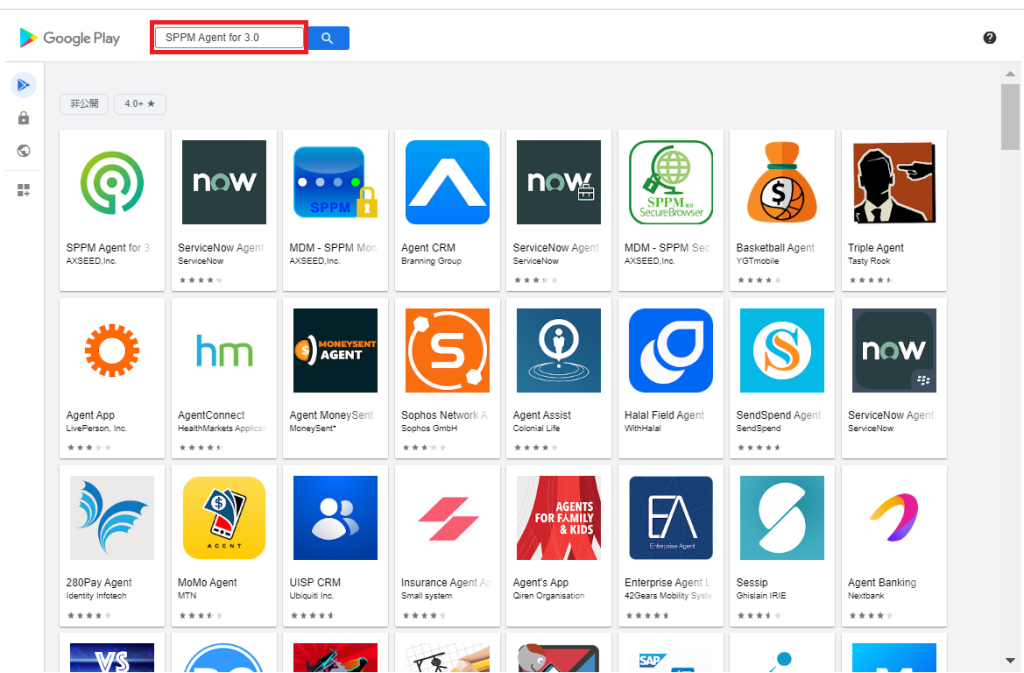Click Qiren Organisation developer text
1024x673 pixels.
tap(549, 596)
